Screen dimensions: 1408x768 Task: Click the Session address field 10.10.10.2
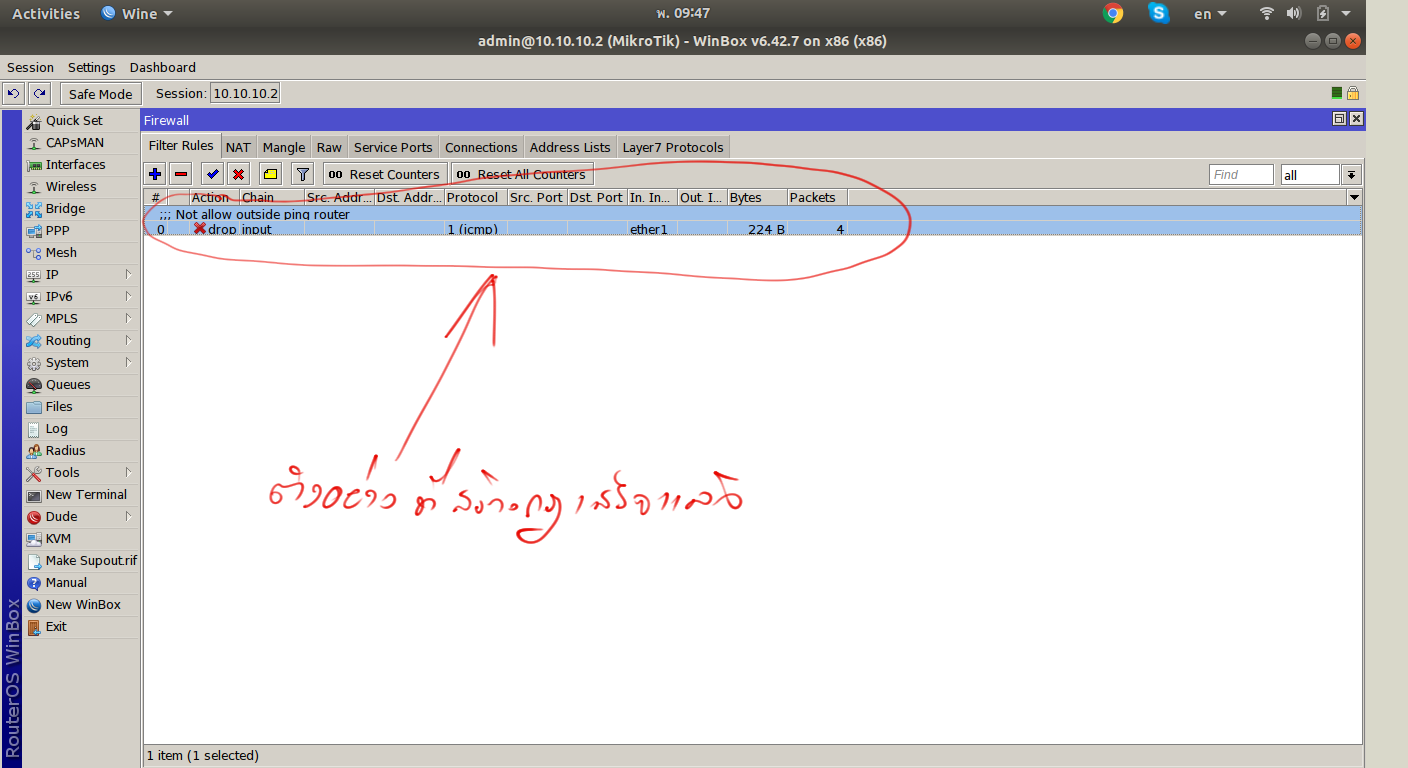click(245, 94)
